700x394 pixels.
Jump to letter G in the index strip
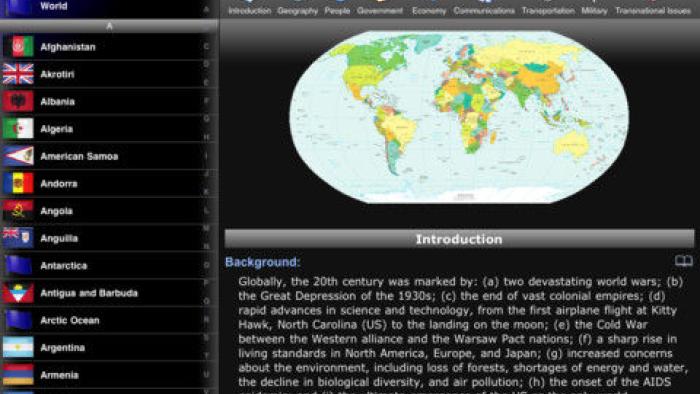[x=206, y=119]
